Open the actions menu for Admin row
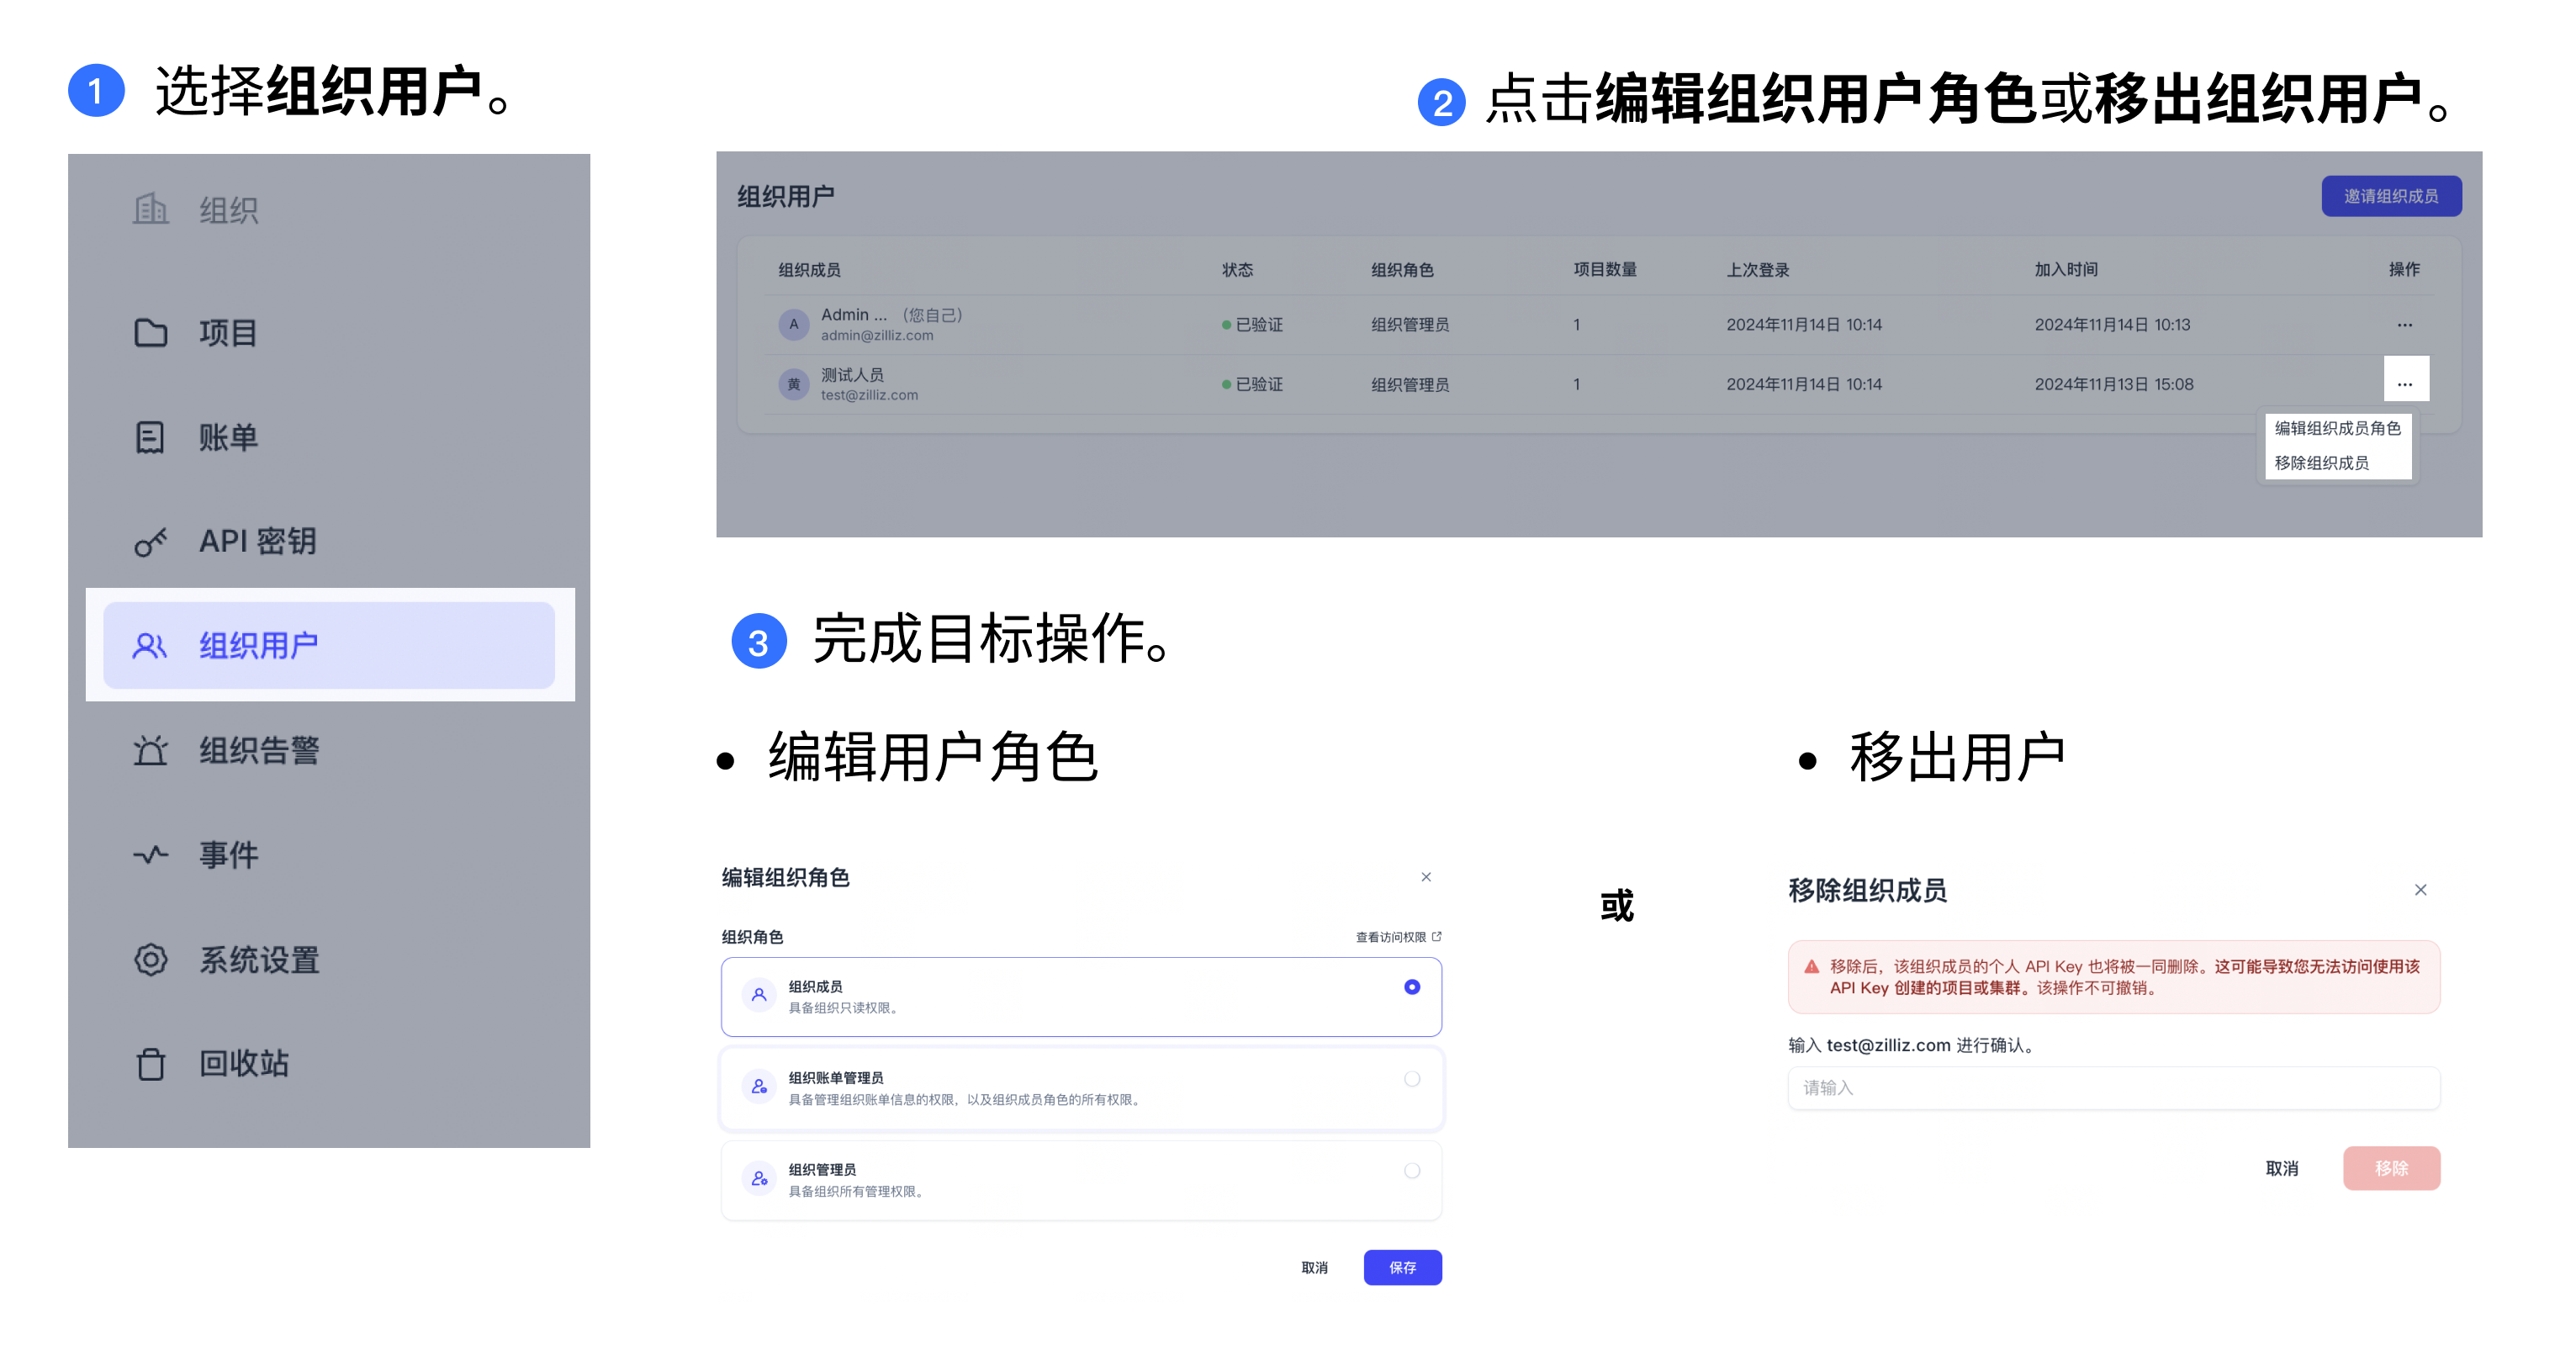Screen dimensions: 2576x1370 pos(2405,324)
